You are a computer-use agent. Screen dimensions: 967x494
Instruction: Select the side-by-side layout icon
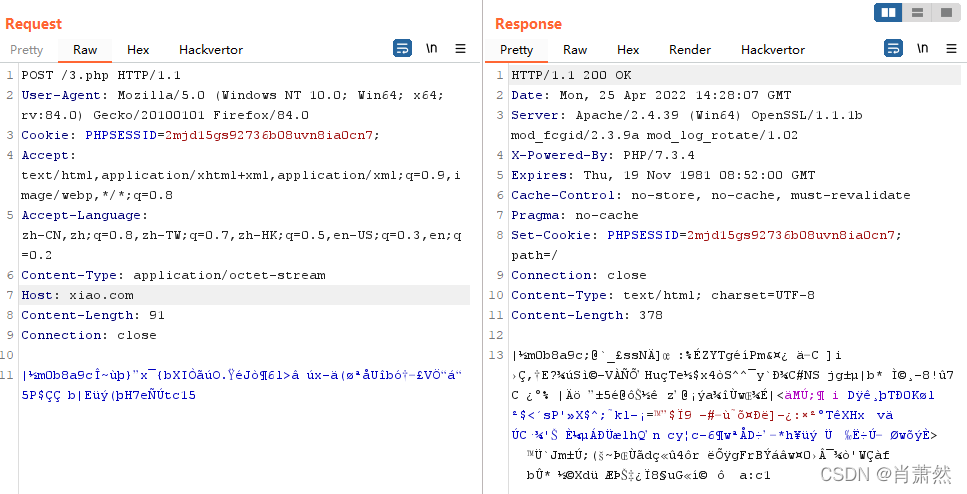pyautogui.click(x=887, y=13)
